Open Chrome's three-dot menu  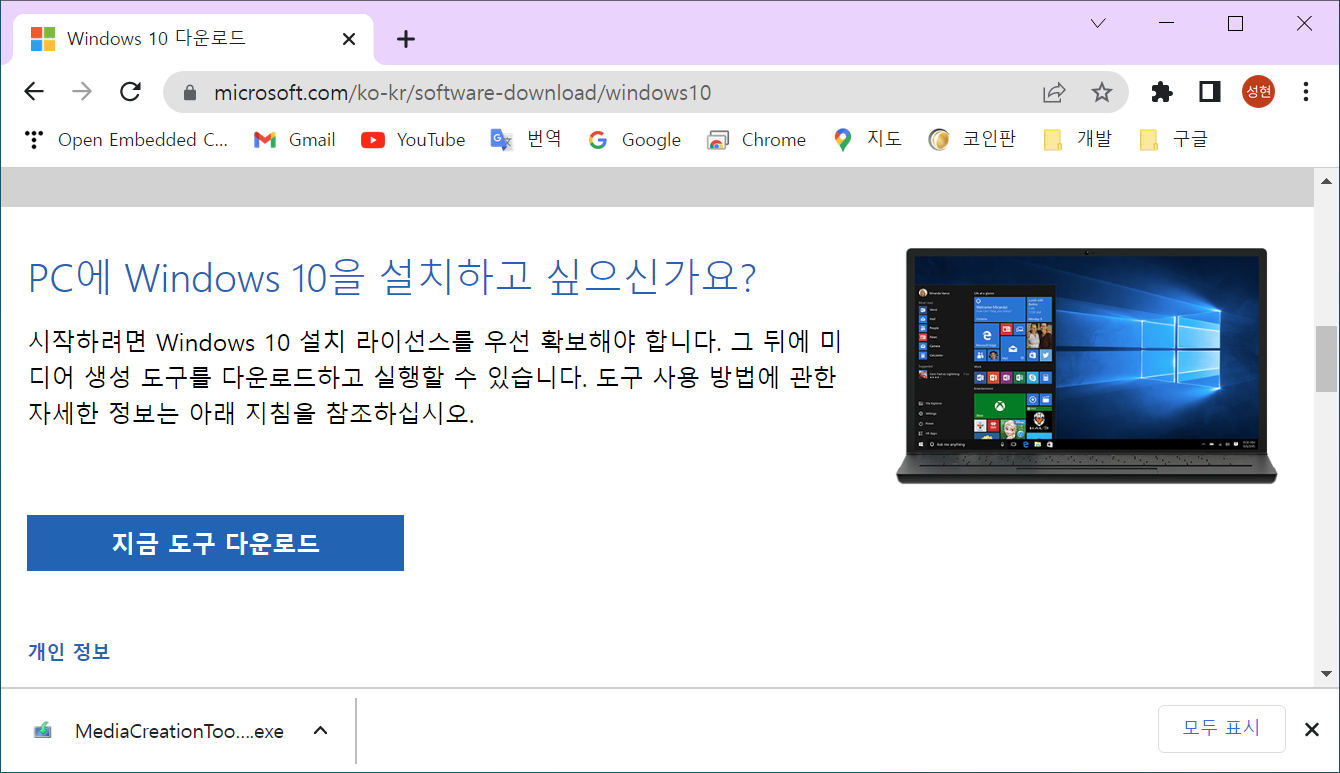1306,92
